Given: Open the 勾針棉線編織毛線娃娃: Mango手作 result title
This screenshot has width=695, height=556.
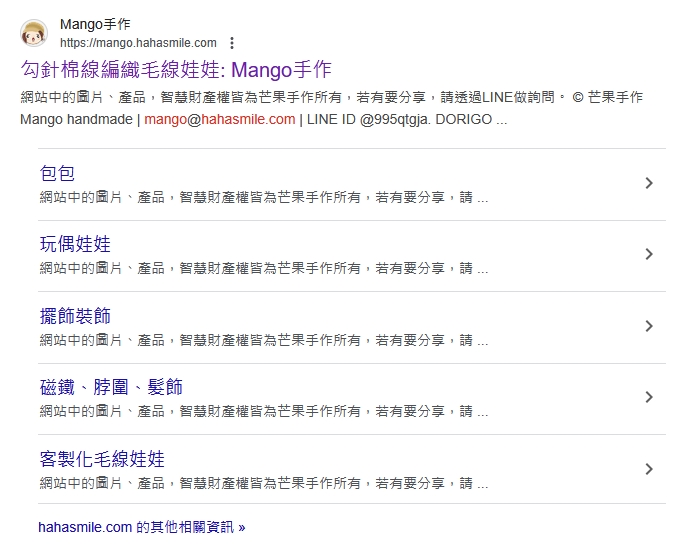Looking at the screenshot, I should pos(176,70).
